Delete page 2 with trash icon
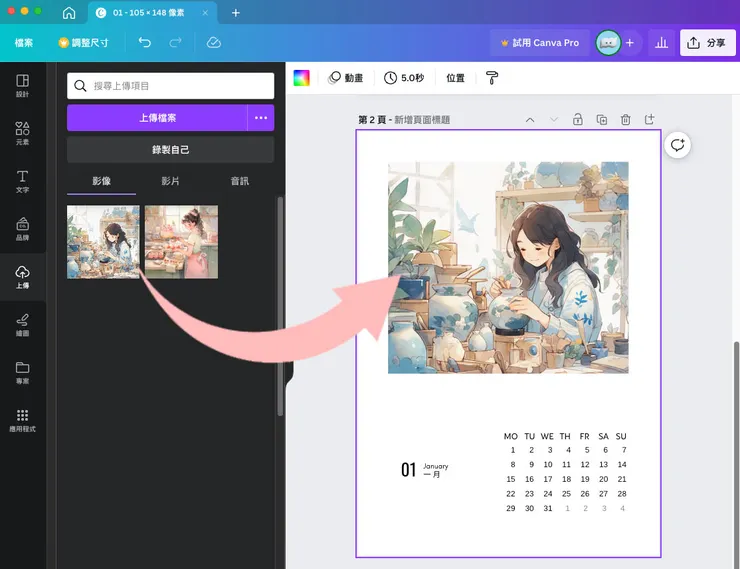Image resolution: width=740 pixels, height=569 pixels. tap(625, 119)
